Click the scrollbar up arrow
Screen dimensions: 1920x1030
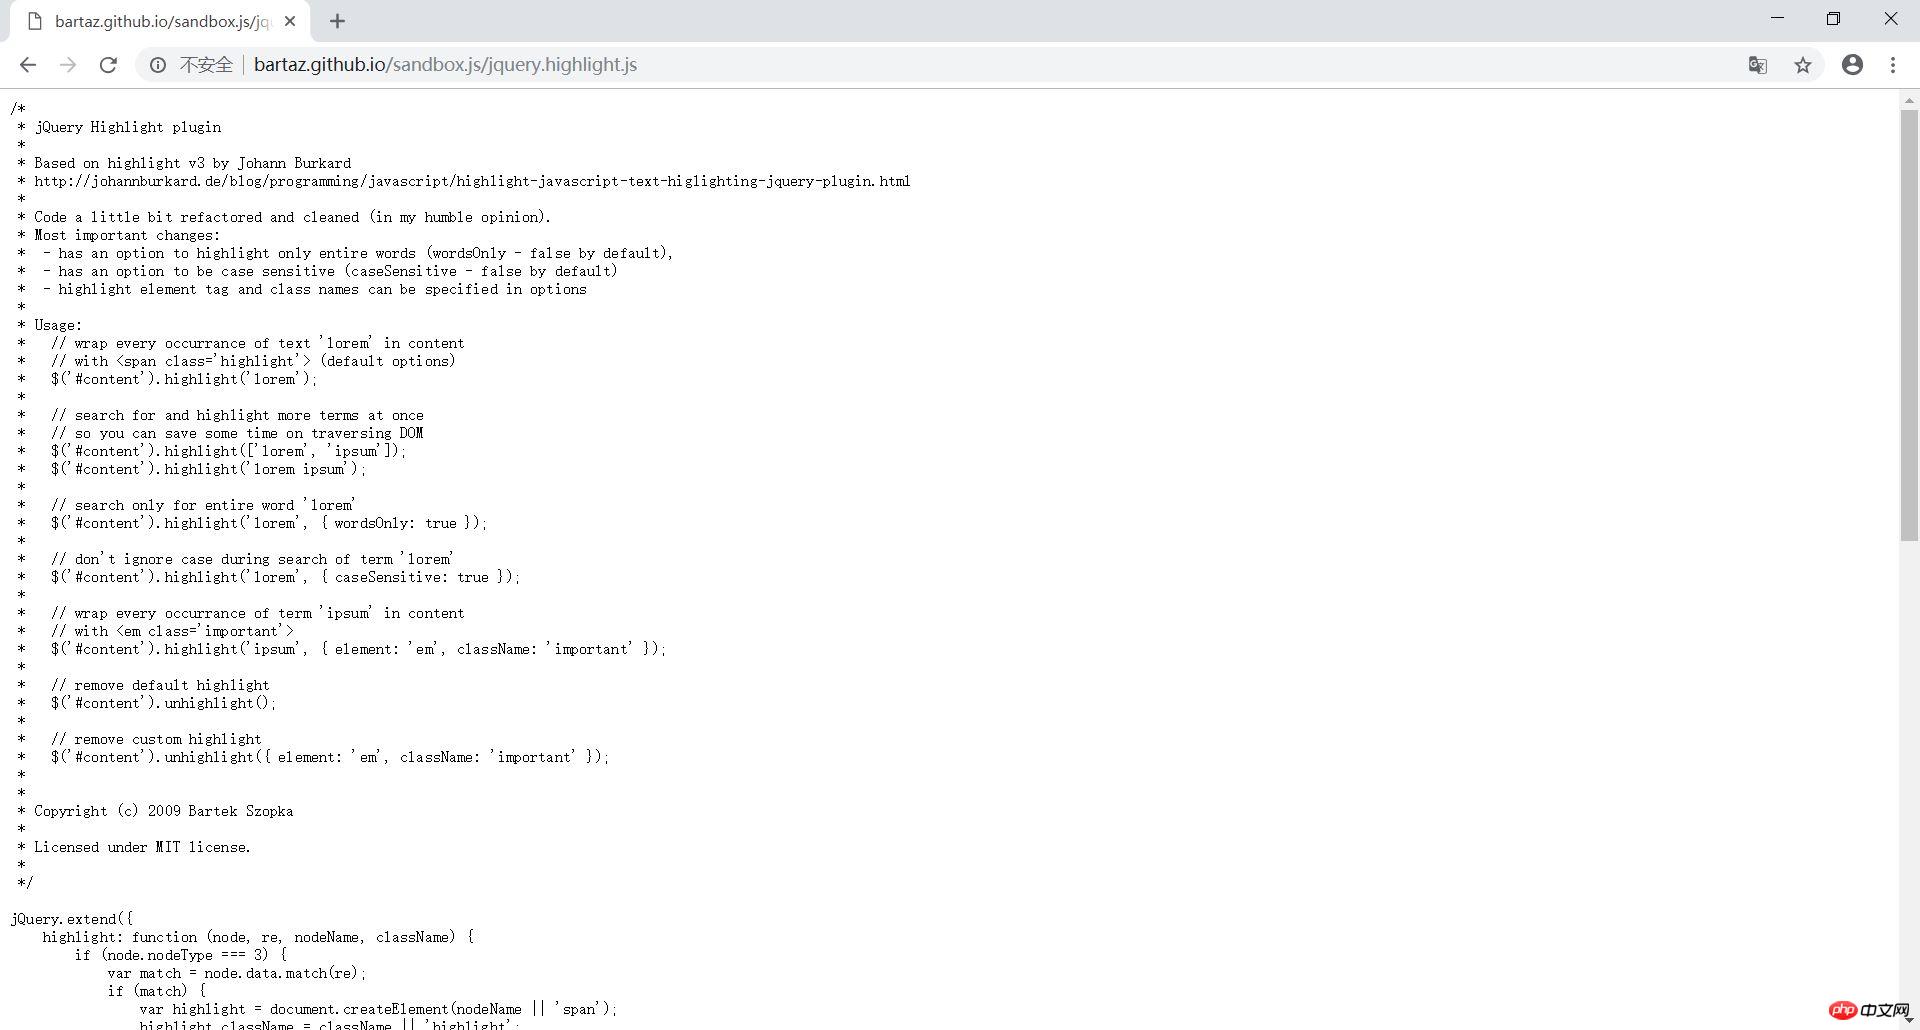[x=1911, y=99]
